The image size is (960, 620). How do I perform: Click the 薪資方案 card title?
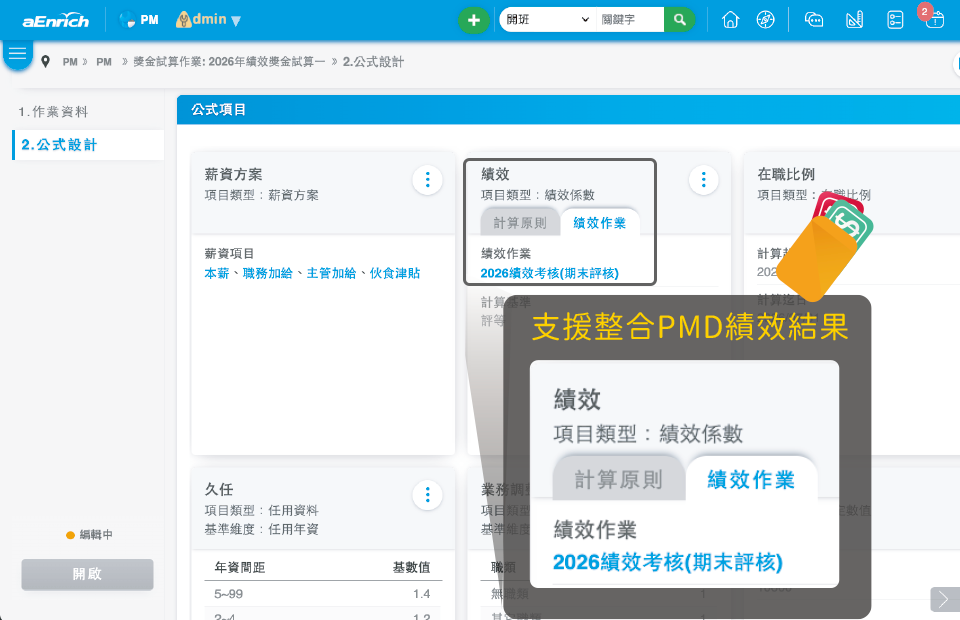click(x=233, y=174)
